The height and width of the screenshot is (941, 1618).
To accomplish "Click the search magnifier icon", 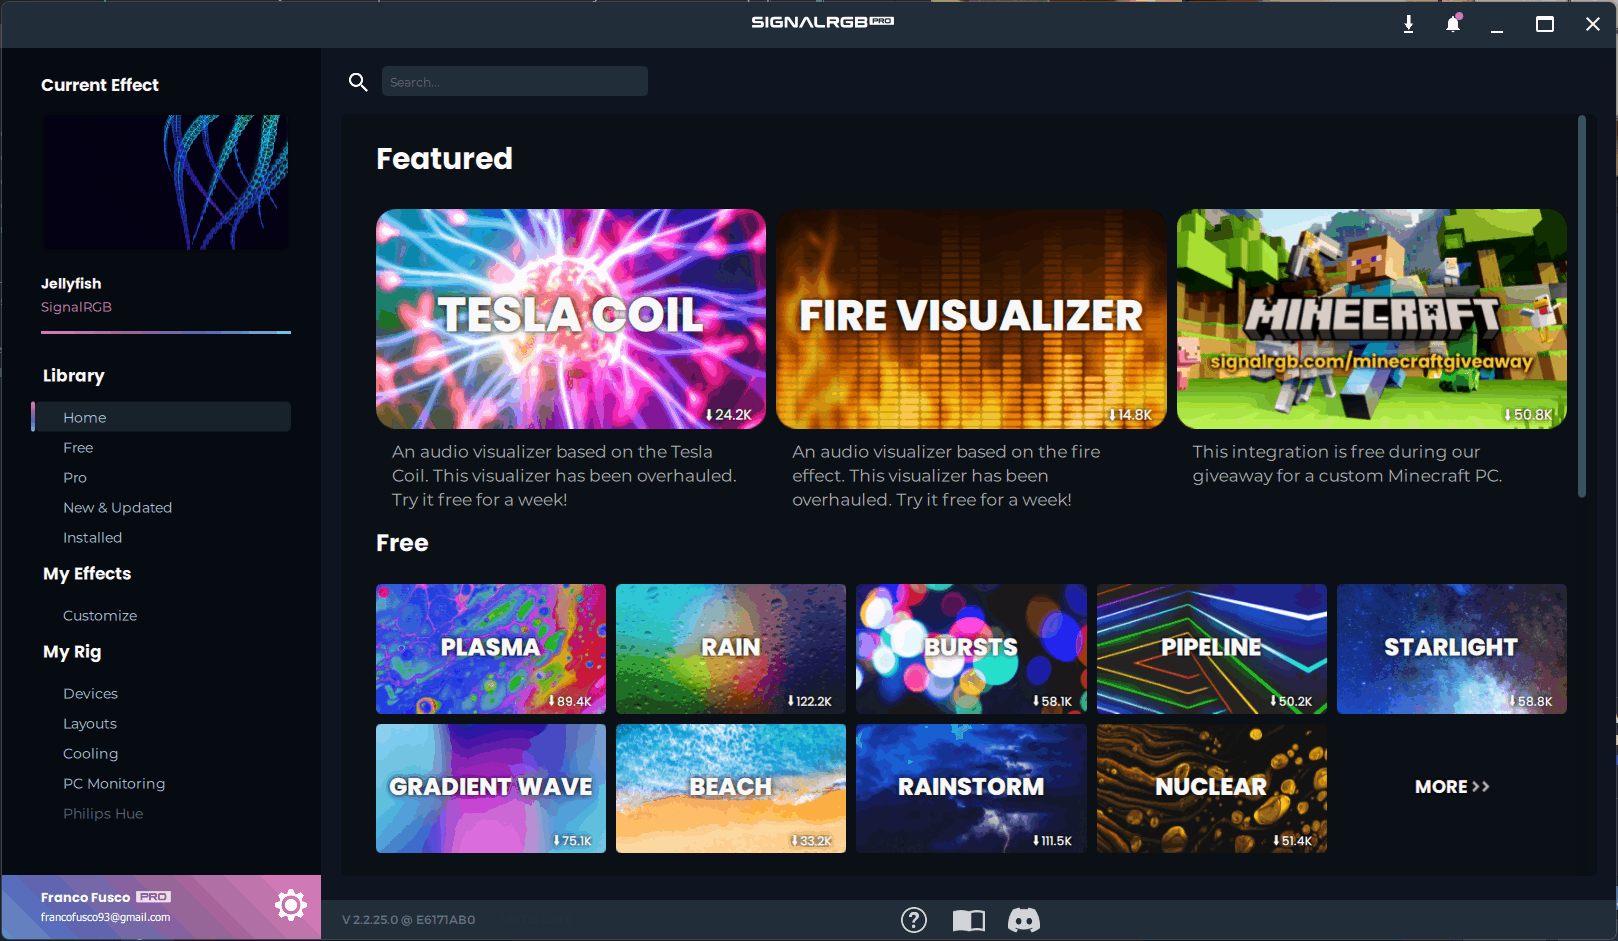I will click(x=358, y=82).
